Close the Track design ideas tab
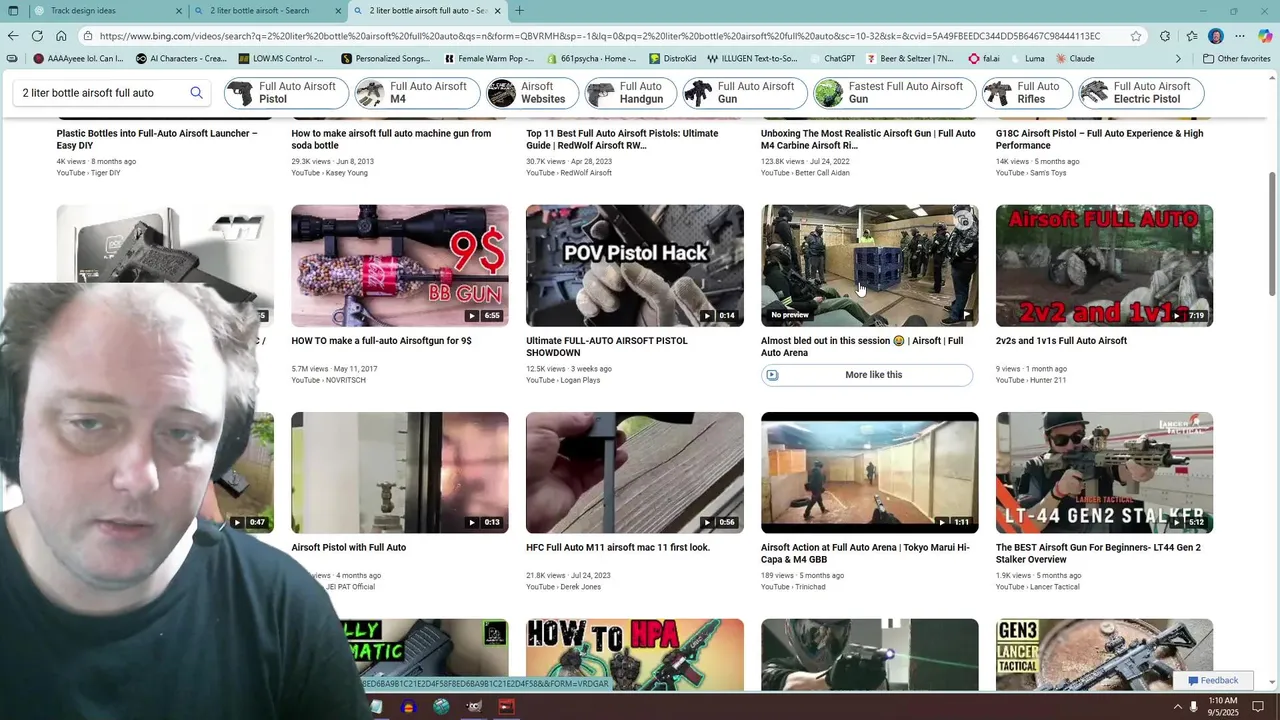The image size is (1280, 720). [179, 11]
